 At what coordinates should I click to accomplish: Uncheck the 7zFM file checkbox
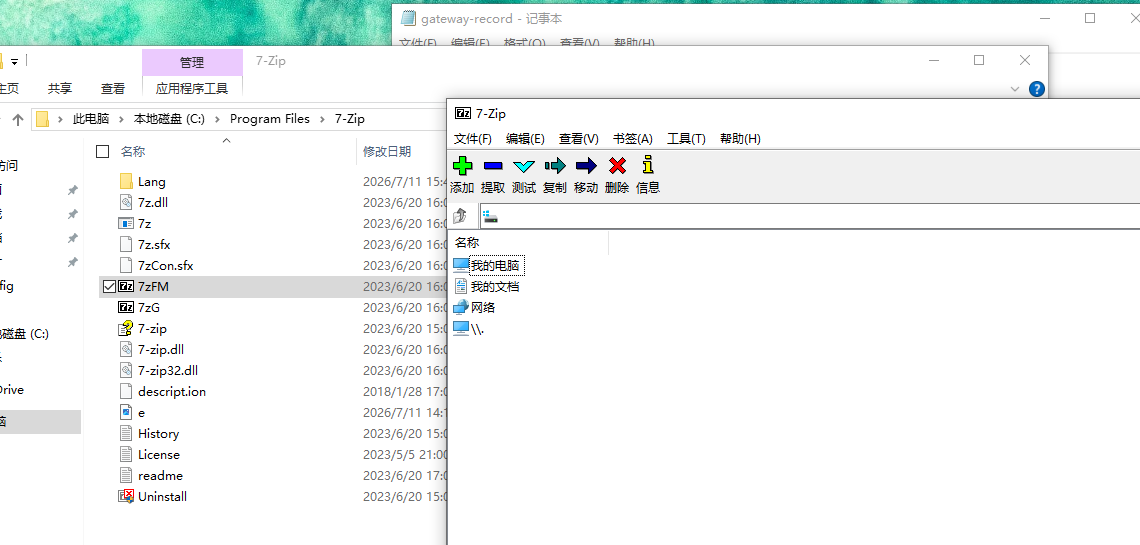coord(109,287)
